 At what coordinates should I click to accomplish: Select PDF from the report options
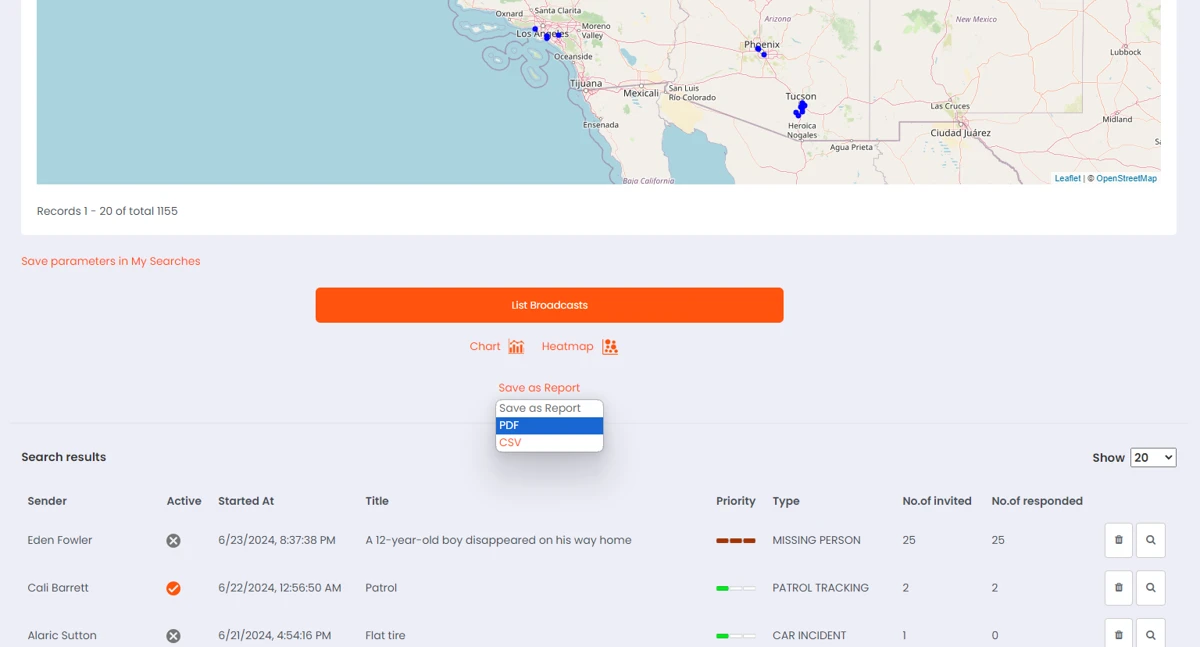point(549,426)
